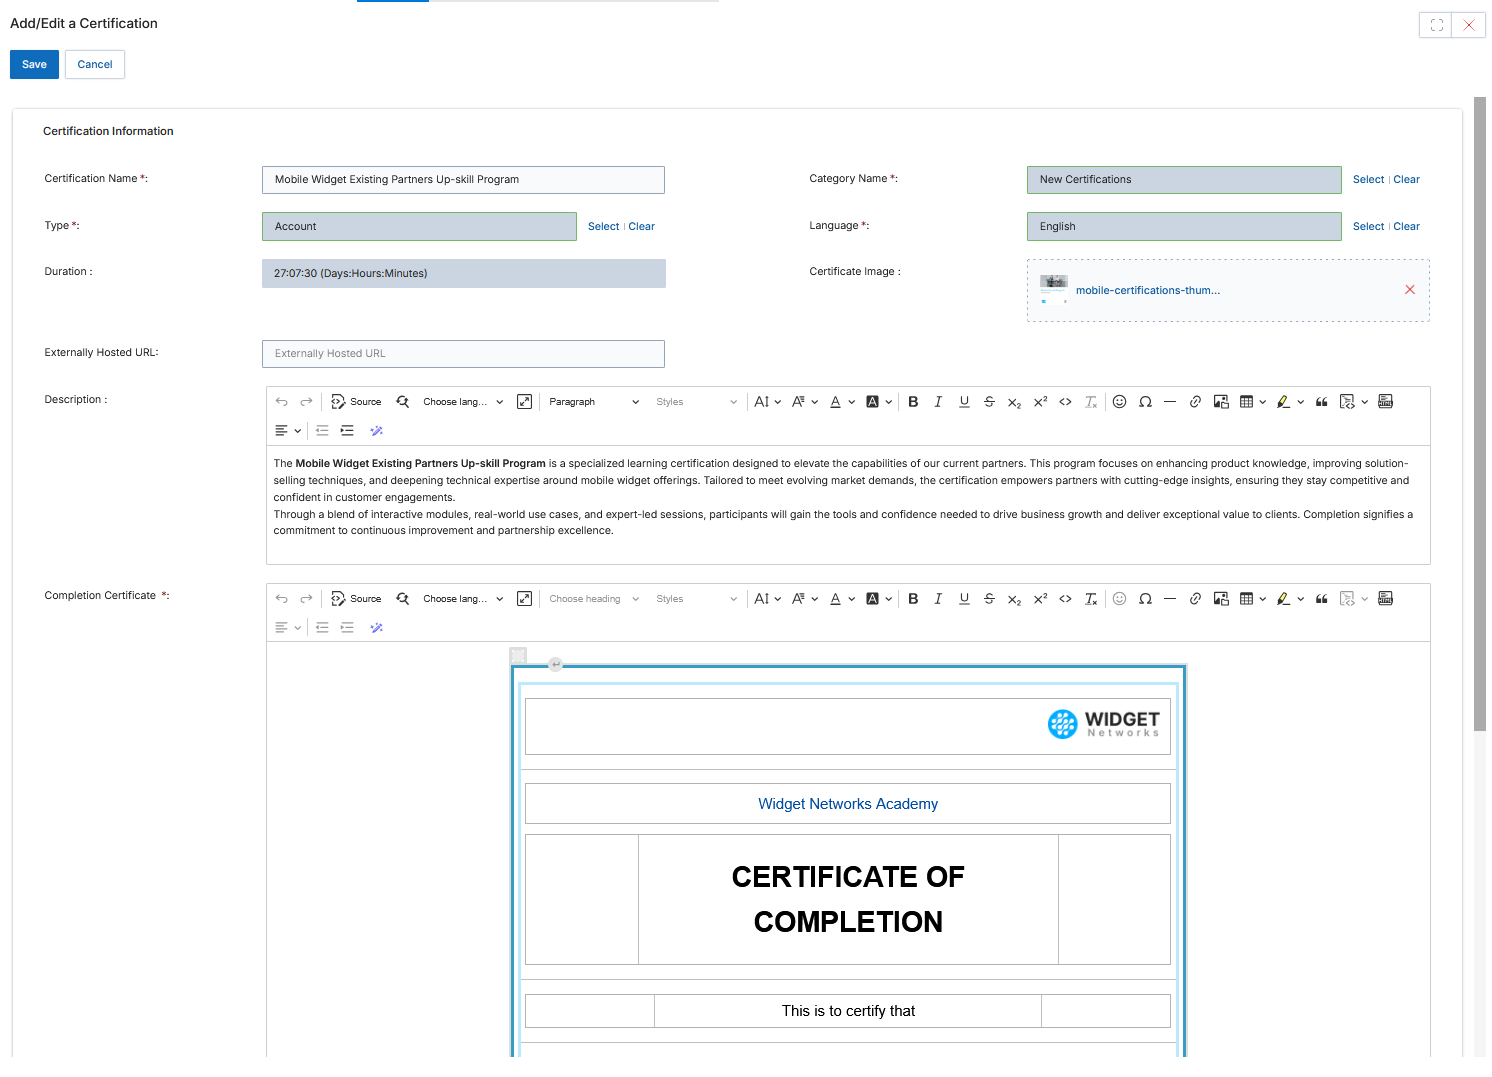Increase indent in Description editor
The height and width of the screenshot is (1077, 1492).
pyautogui.click(x=347, y=431)
